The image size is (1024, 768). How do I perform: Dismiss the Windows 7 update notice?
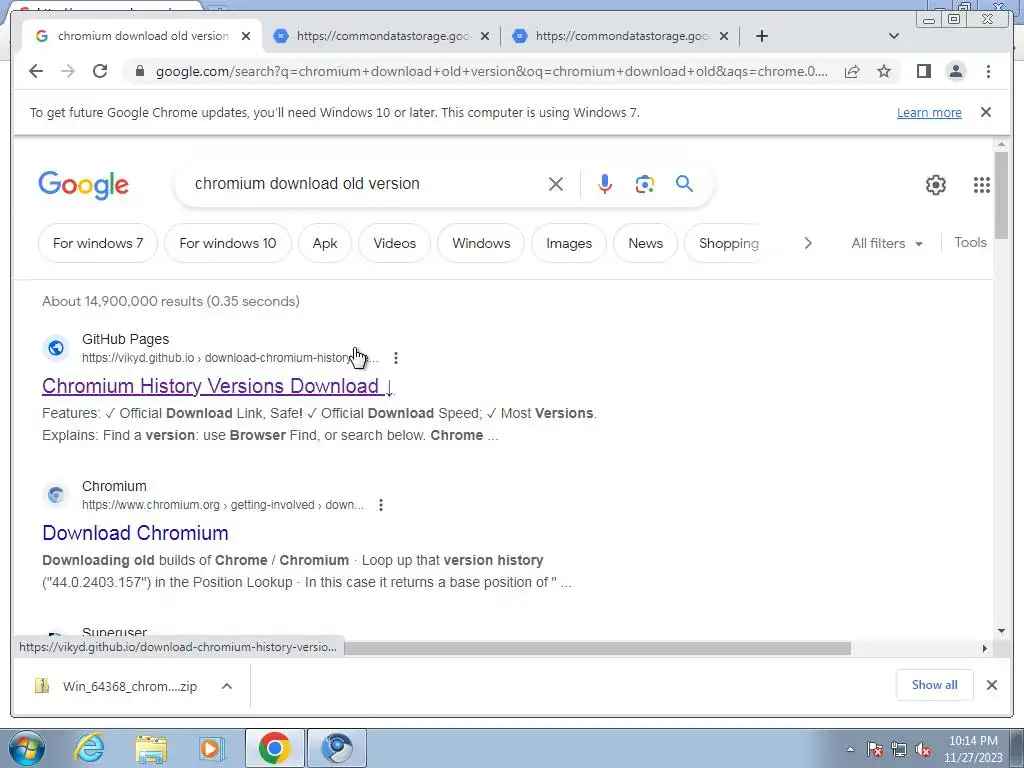click(x=986, y=112)
